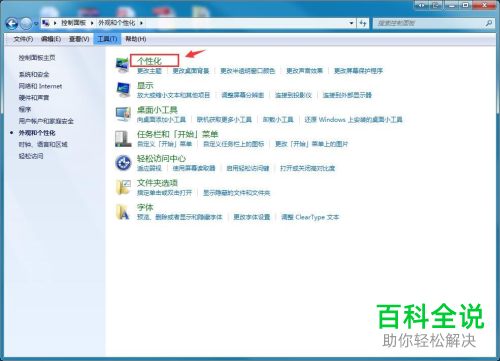This screenshot has width=500, height=361.
Task: Click 更改屏幕保护程序 link
Action: pyautogui.click(x=358, y=71)
